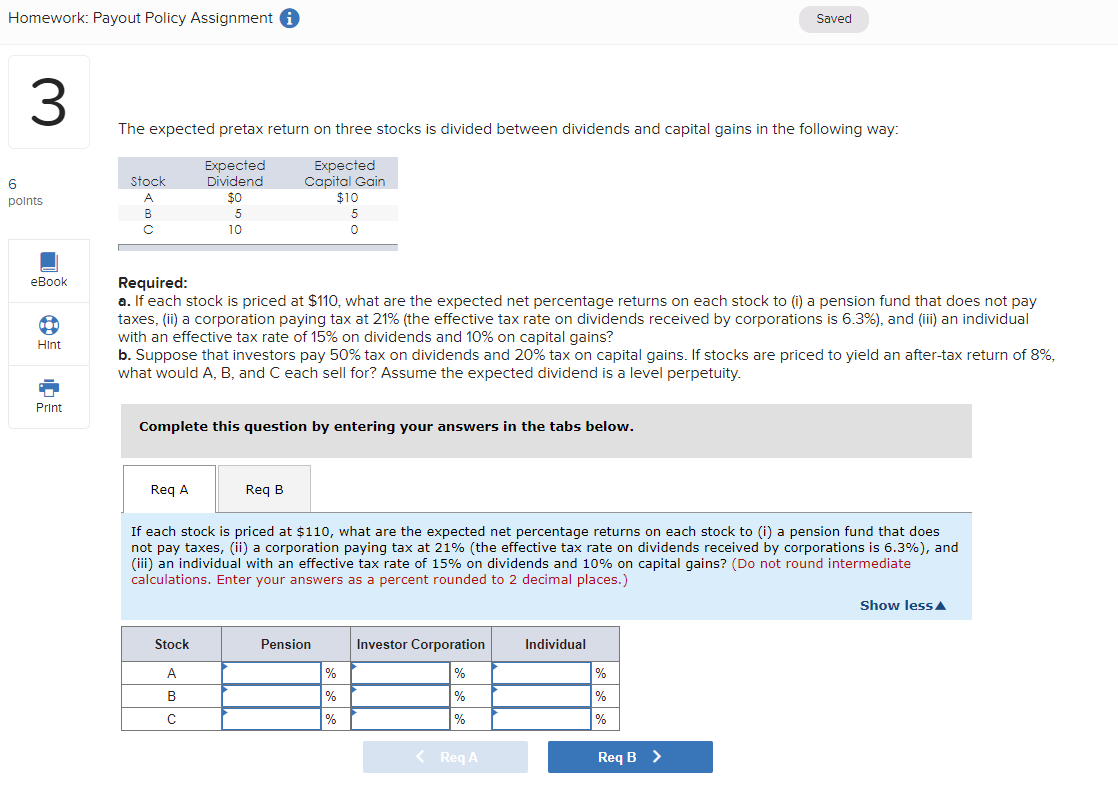Advance to Req B with the blue button
The height and width of the screenshot is (800, 1118).
pyautogui.click(x=630, y=757)
